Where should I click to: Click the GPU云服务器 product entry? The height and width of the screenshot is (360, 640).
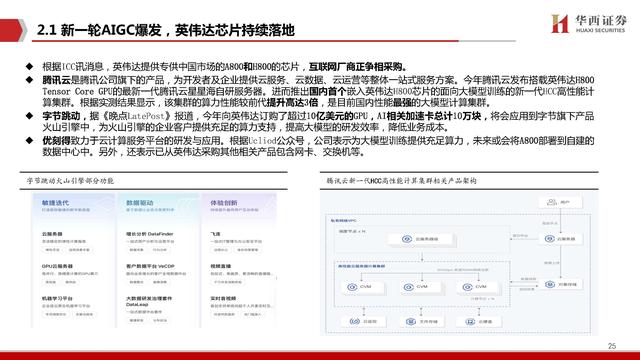click(x=57, y=266)
